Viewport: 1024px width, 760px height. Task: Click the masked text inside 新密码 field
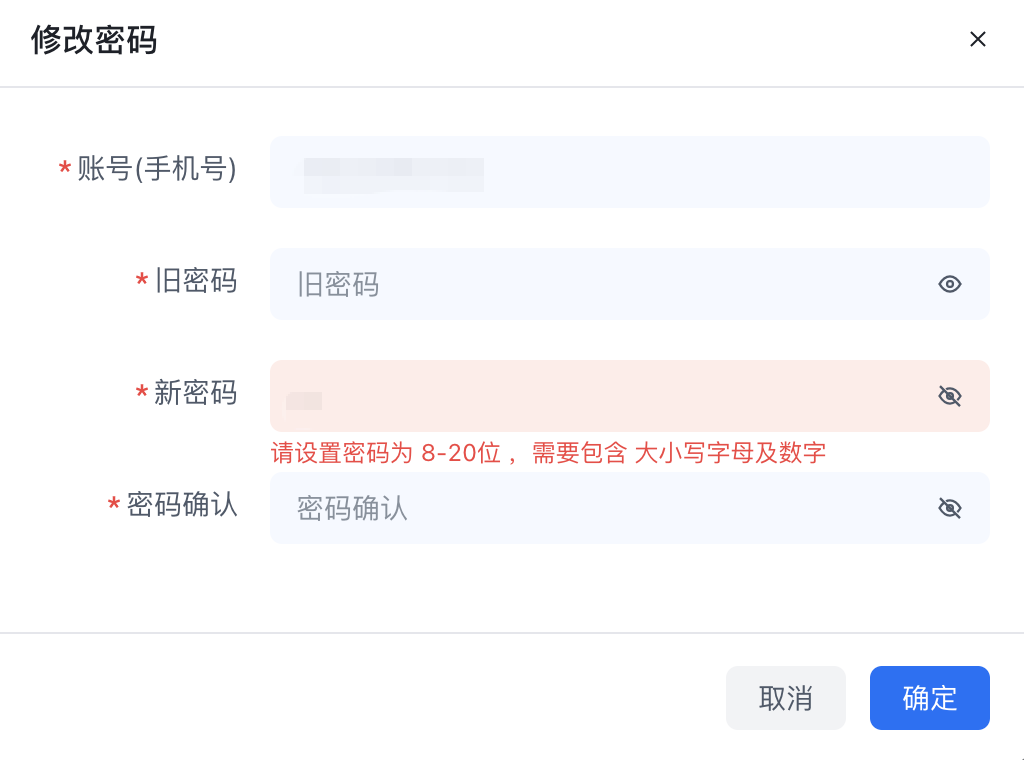click(x=304, y=401)
